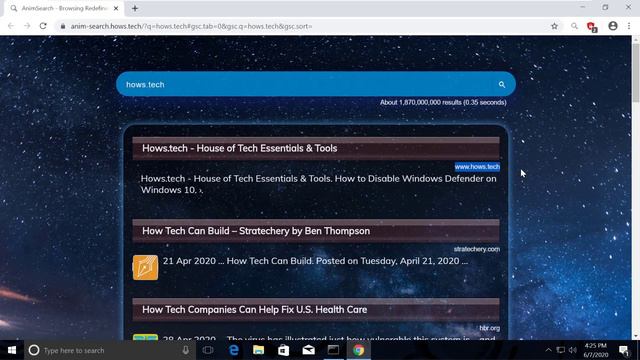This screenshot has width=640, height=360.
Task: Open the Chrome three-dot menu
Action: [629, 26]
